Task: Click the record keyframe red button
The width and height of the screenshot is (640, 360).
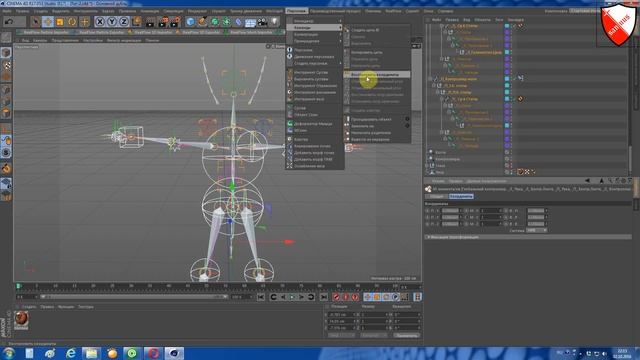Action: tap(336, 297)
